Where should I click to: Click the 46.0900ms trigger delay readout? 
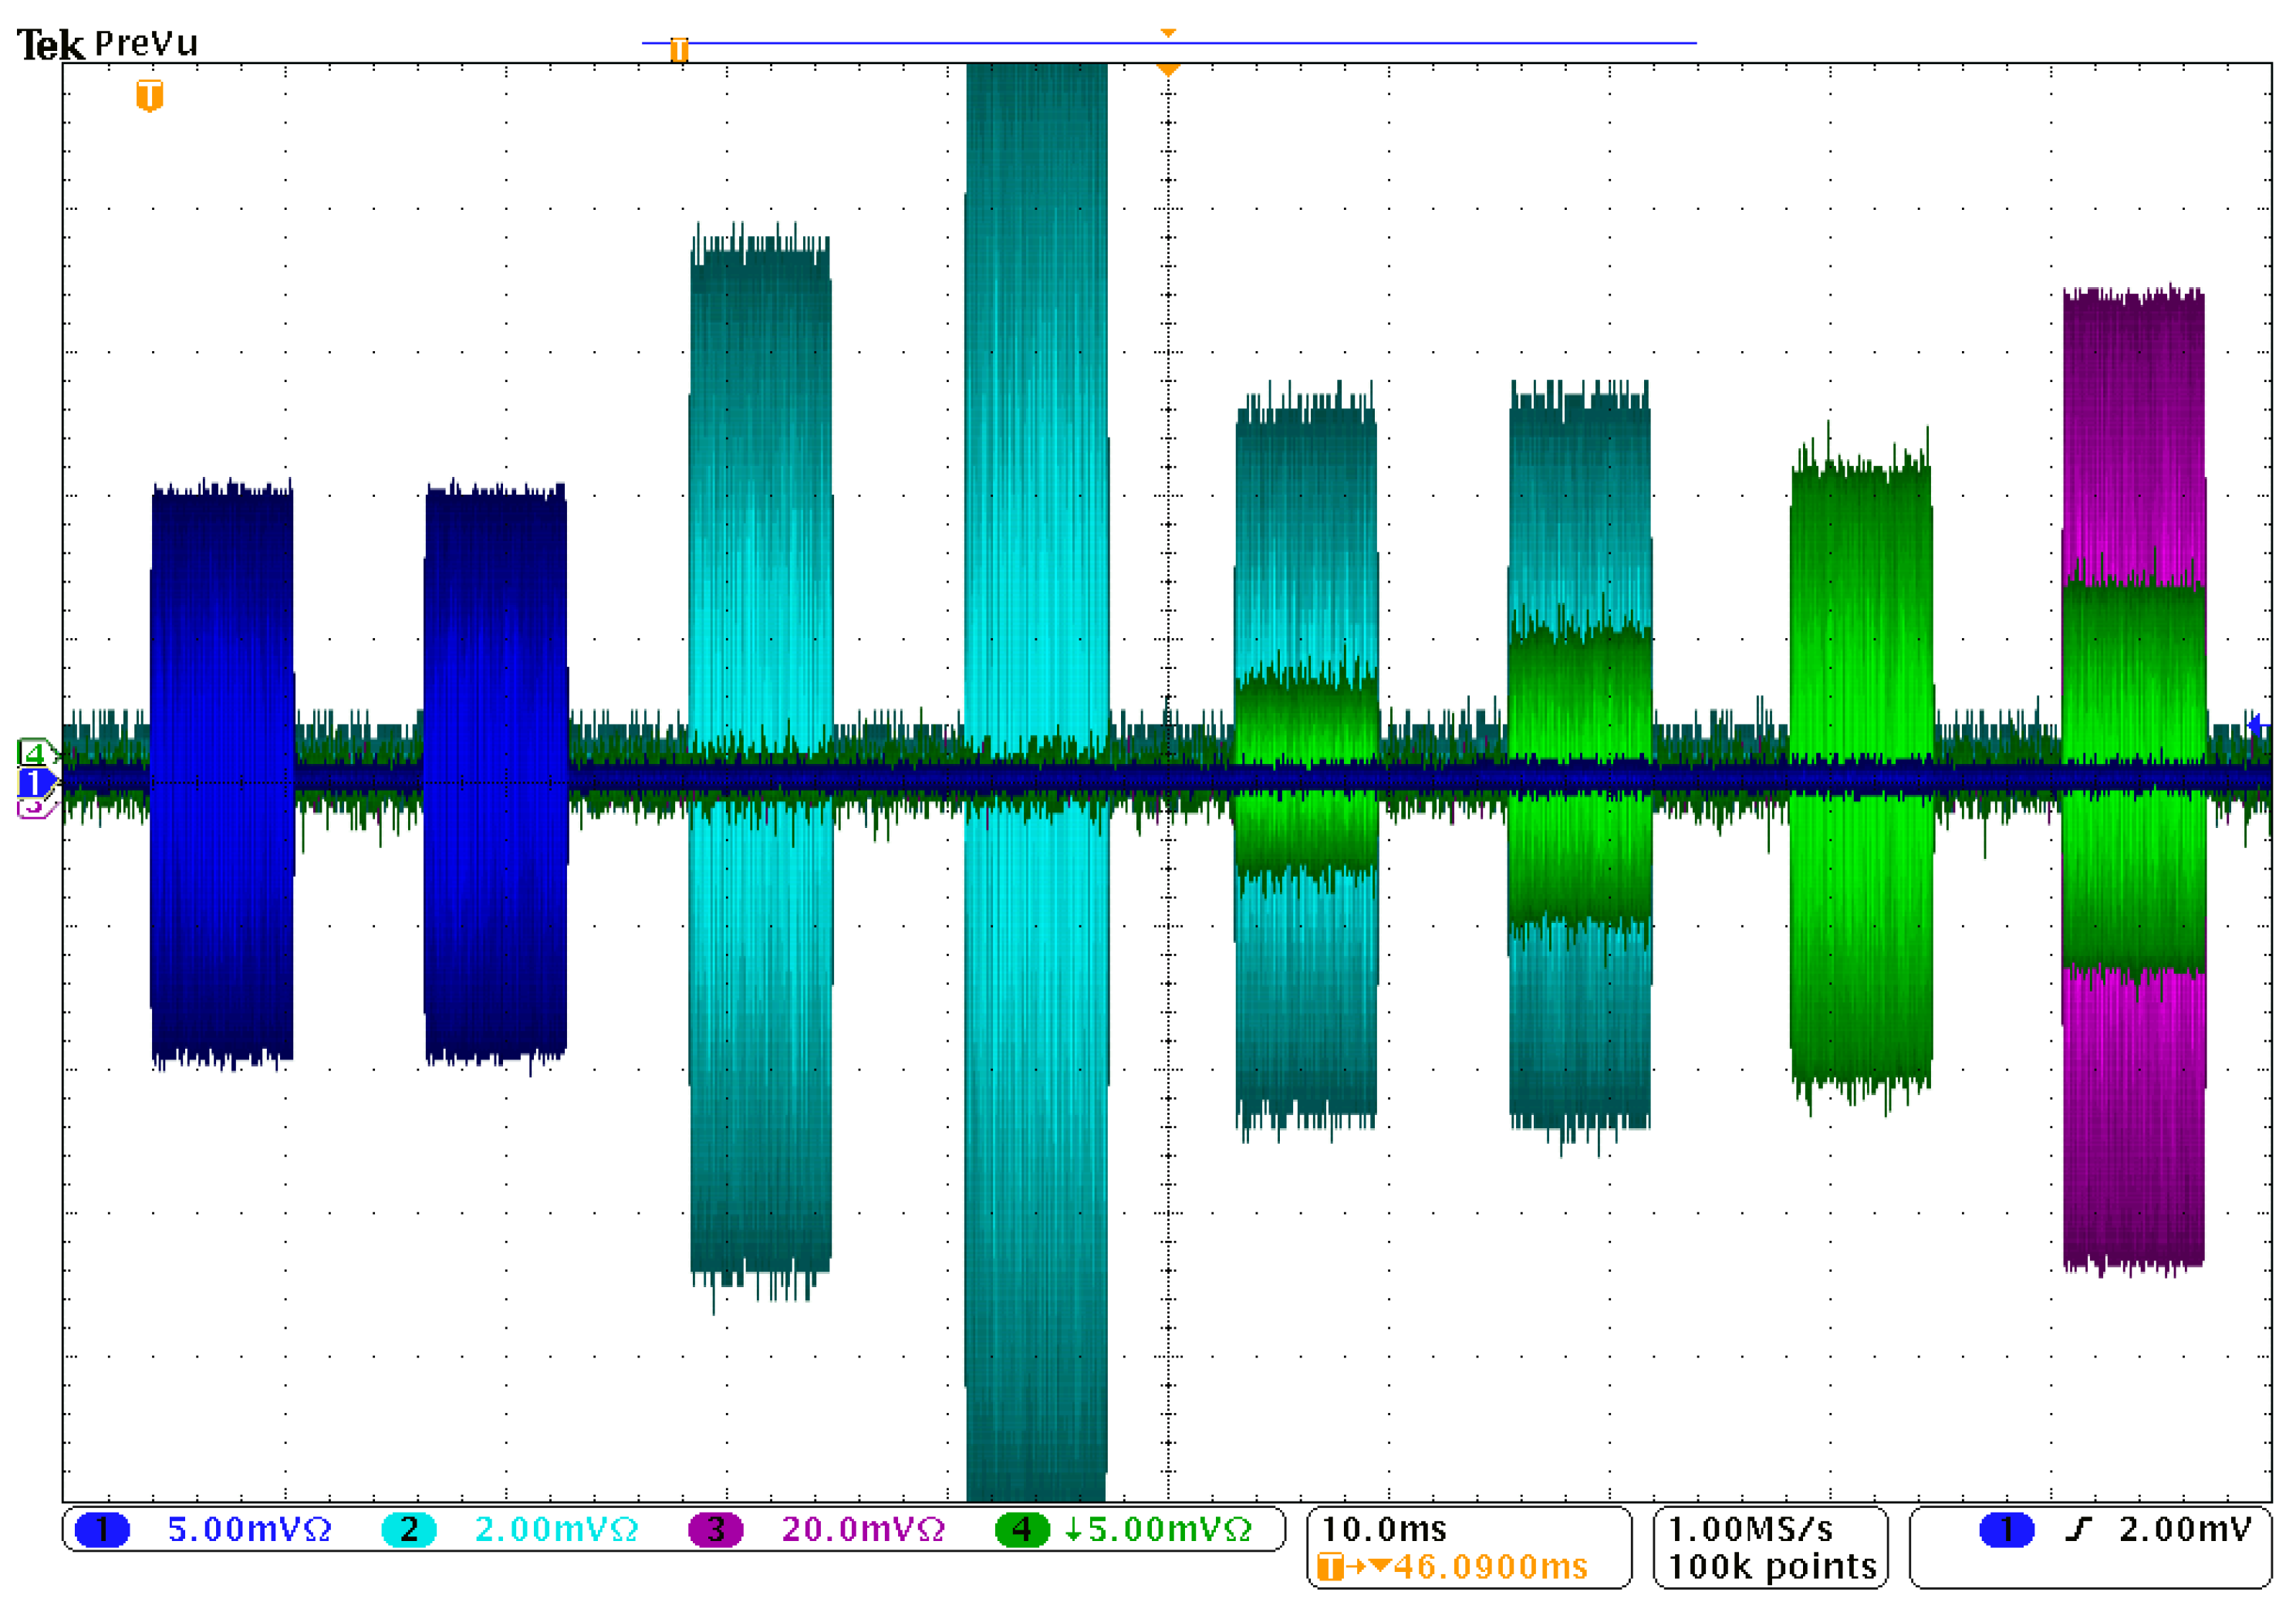(1490, 1566)
